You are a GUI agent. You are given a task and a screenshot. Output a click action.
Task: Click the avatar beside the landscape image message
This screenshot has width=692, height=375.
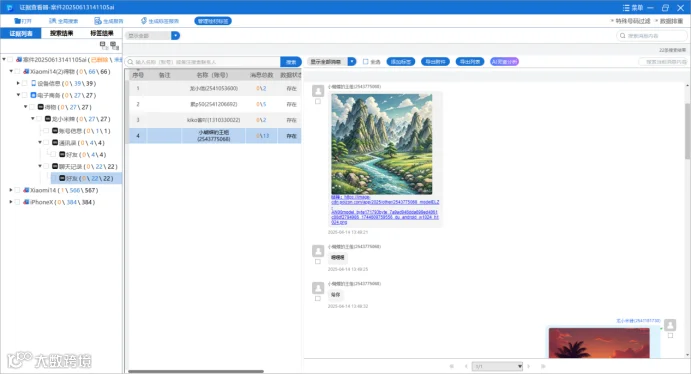pos(318,91)
